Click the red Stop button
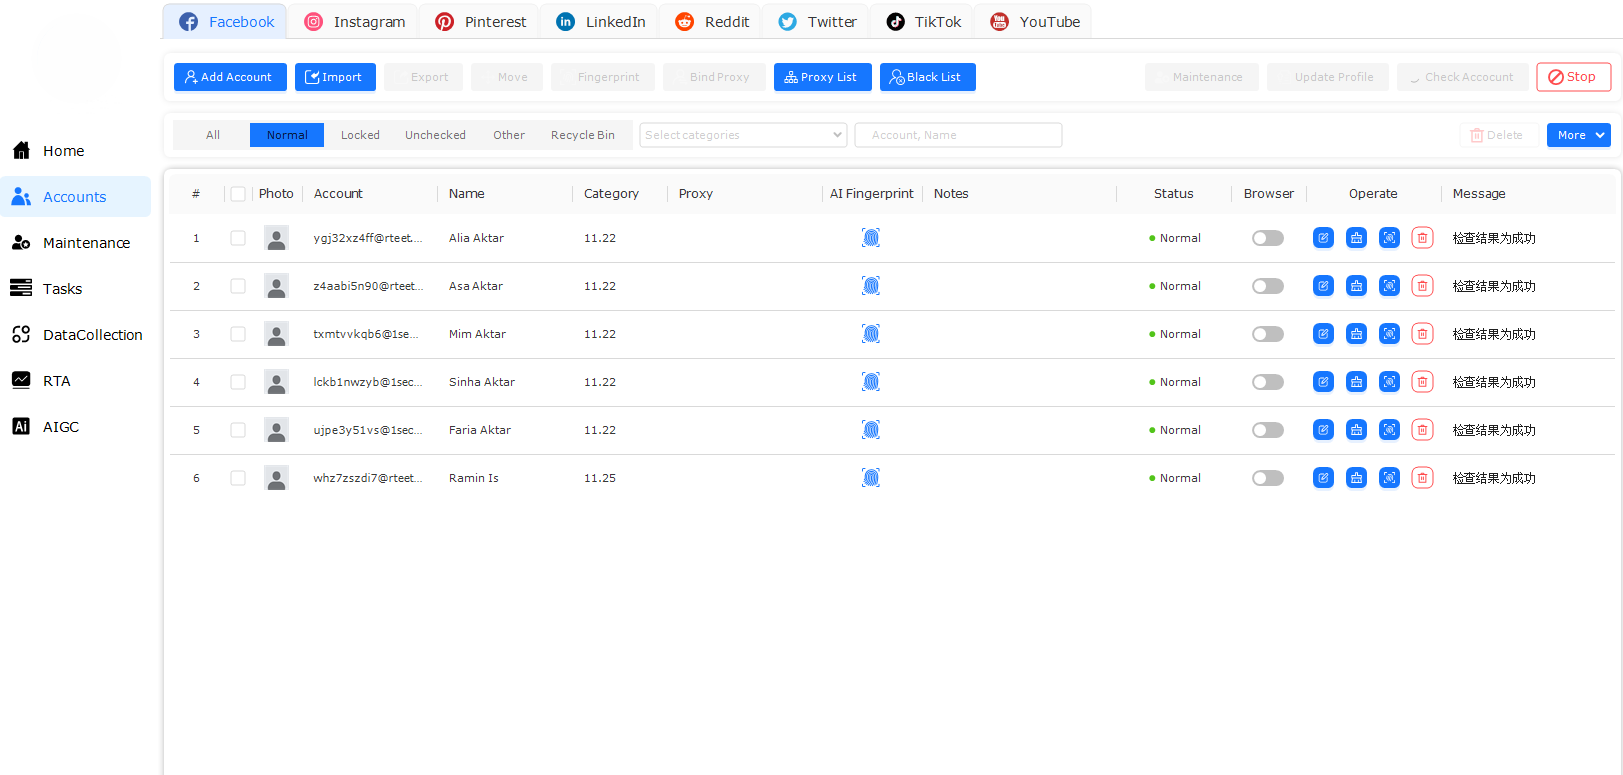The height and width of the screenshot is (775, 1623). [x=1574, y=77]
